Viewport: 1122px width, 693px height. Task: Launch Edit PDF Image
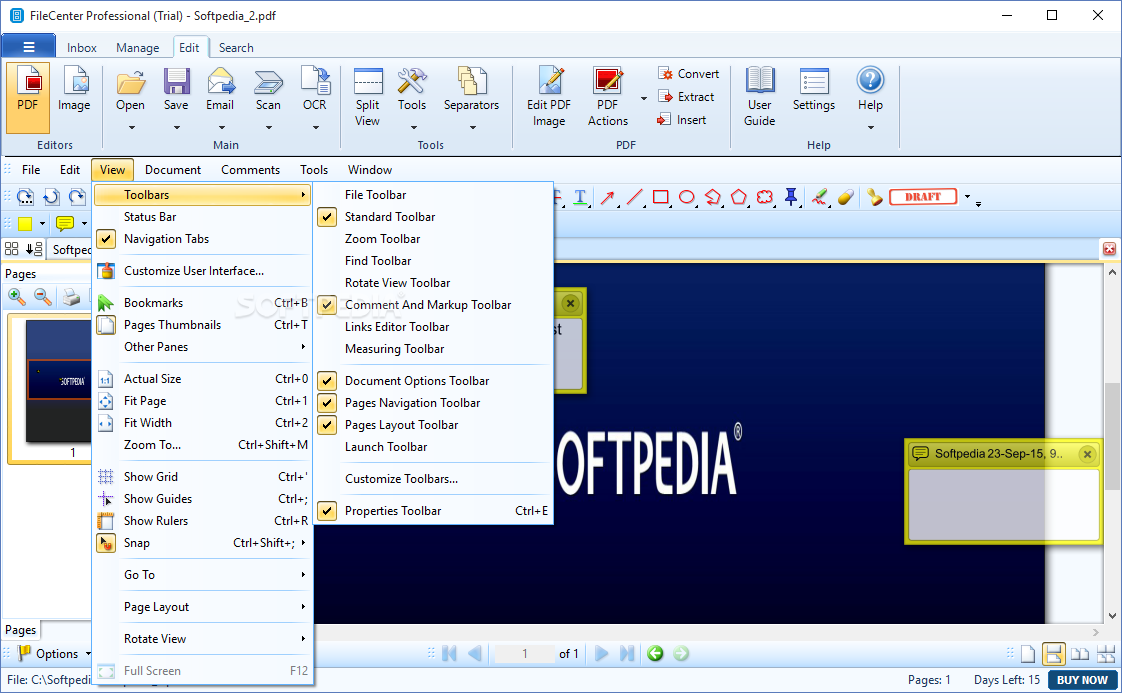point(549,97)
